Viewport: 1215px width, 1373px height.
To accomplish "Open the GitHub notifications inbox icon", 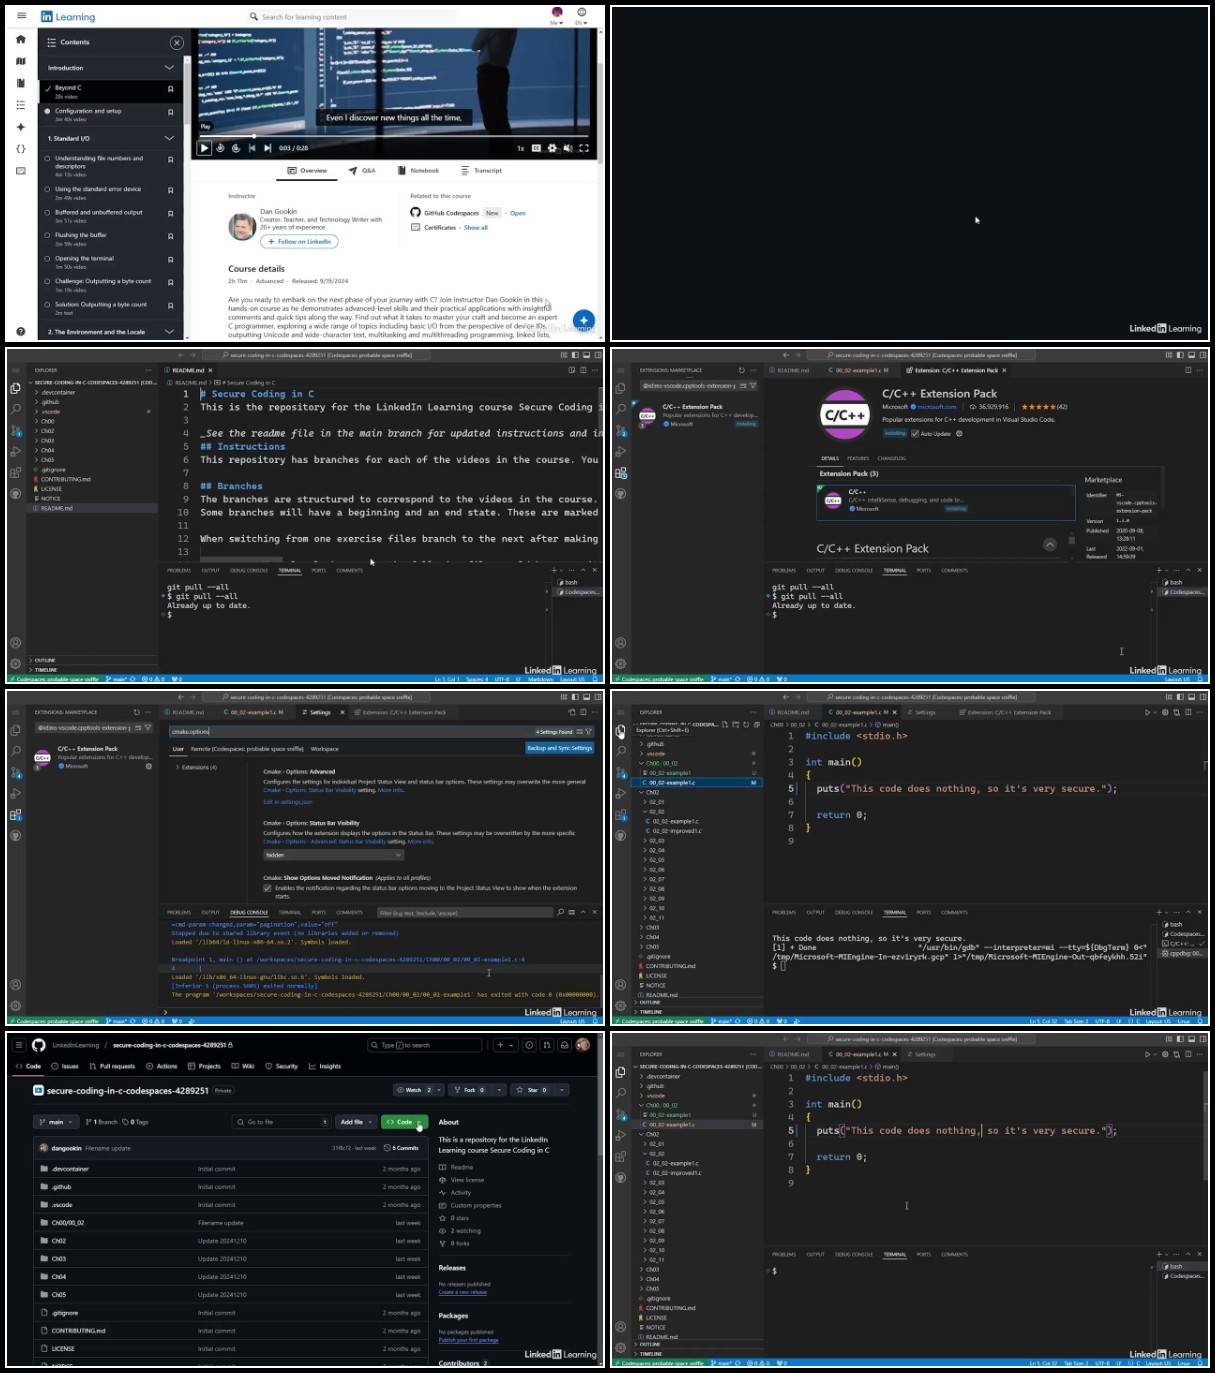I will pos(565,1045).
